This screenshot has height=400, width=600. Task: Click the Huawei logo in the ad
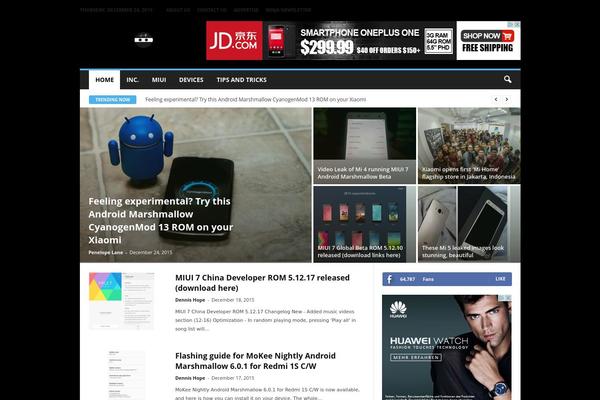398,309
